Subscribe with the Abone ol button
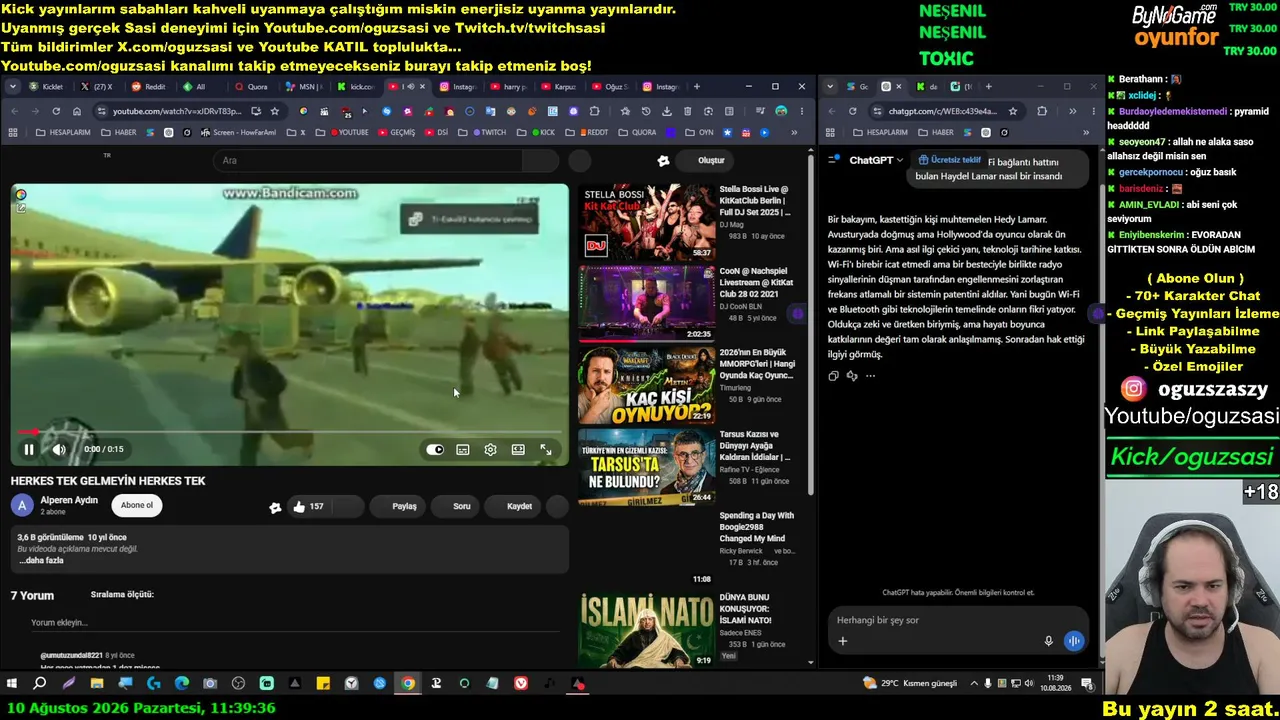Viewport: 1280px width, 720px height. (137, 505)
